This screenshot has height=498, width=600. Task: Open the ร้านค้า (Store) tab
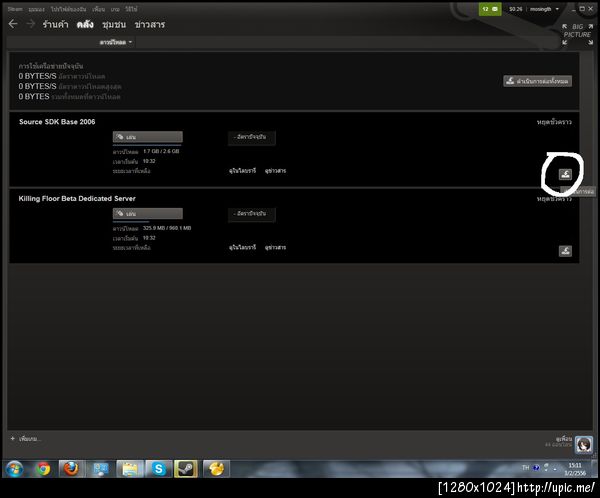[x=55, y=24]
